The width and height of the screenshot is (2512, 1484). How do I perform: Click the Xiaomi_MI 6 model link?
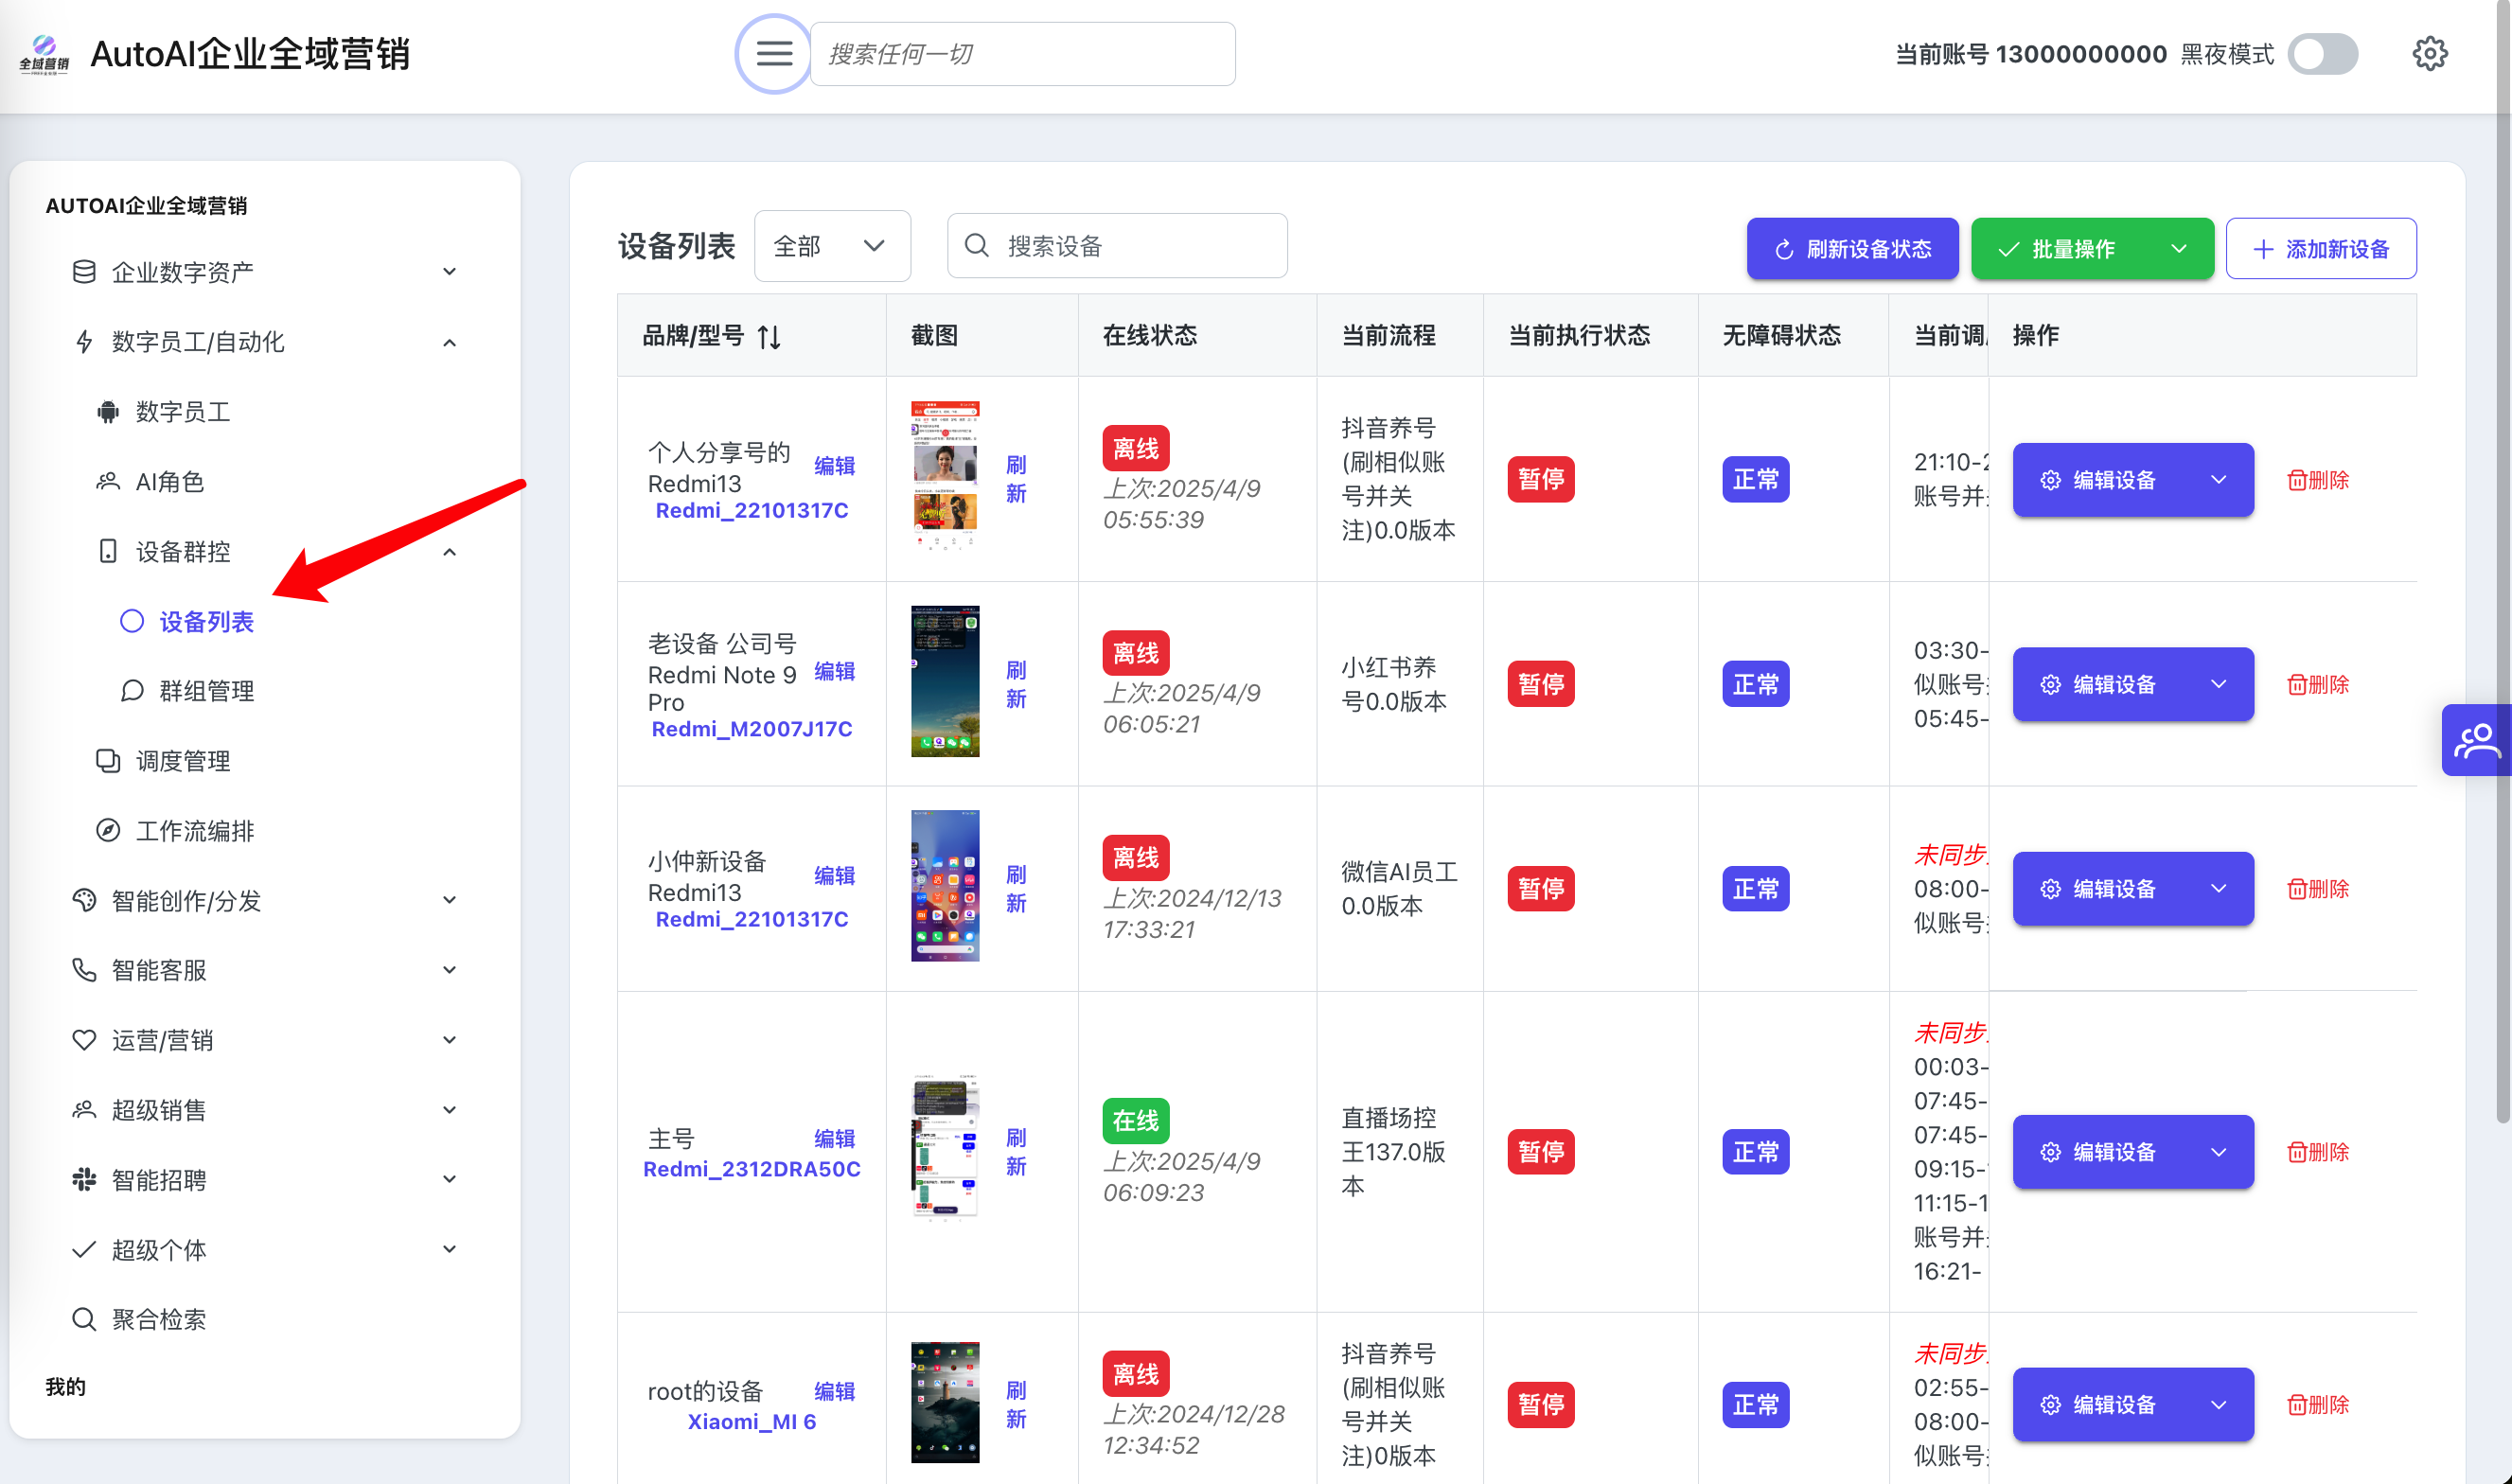(751, 1421)
